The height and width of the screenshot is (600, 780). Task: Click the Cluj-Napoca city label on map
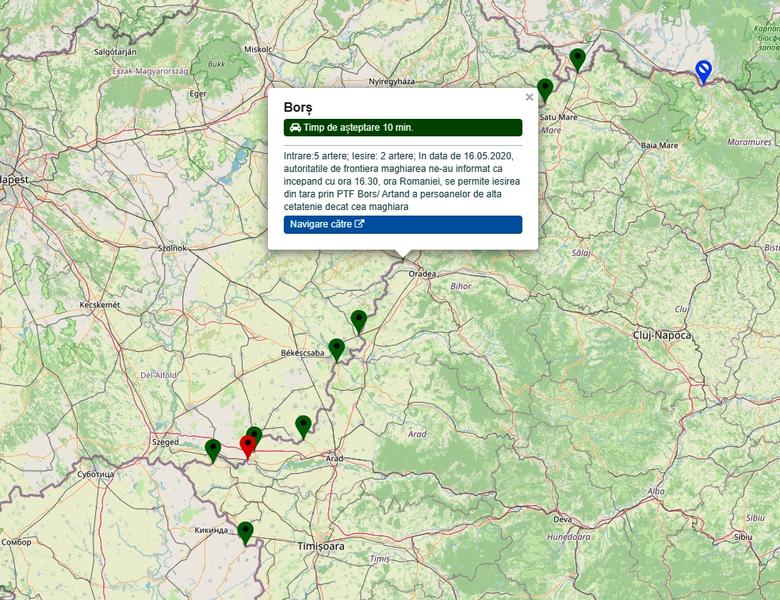pos(662,335)
